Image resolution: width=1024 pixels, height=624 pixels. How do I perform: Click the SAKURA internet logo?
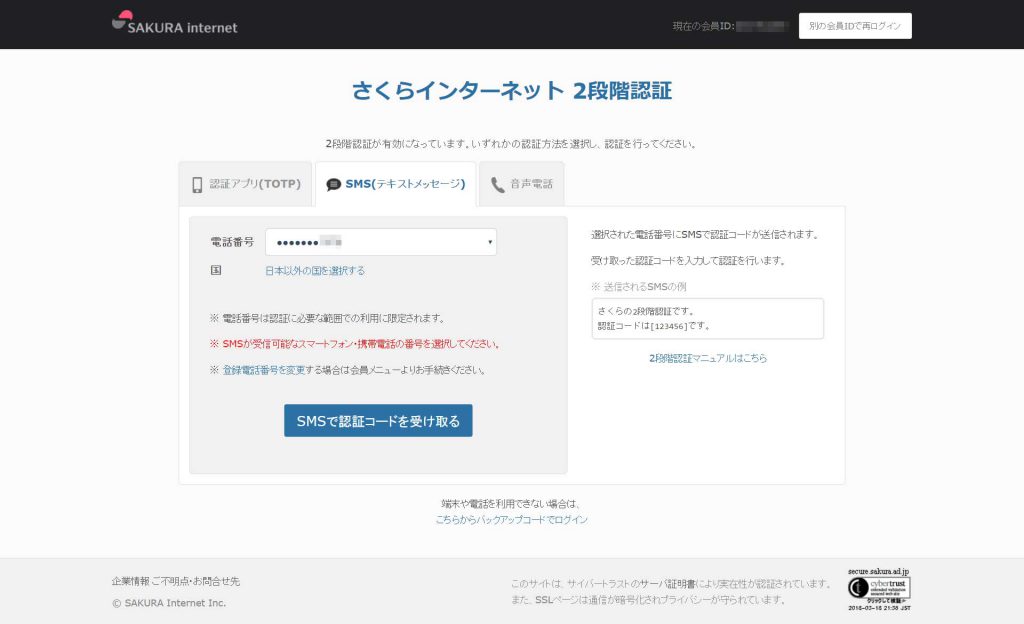(174, 23)
